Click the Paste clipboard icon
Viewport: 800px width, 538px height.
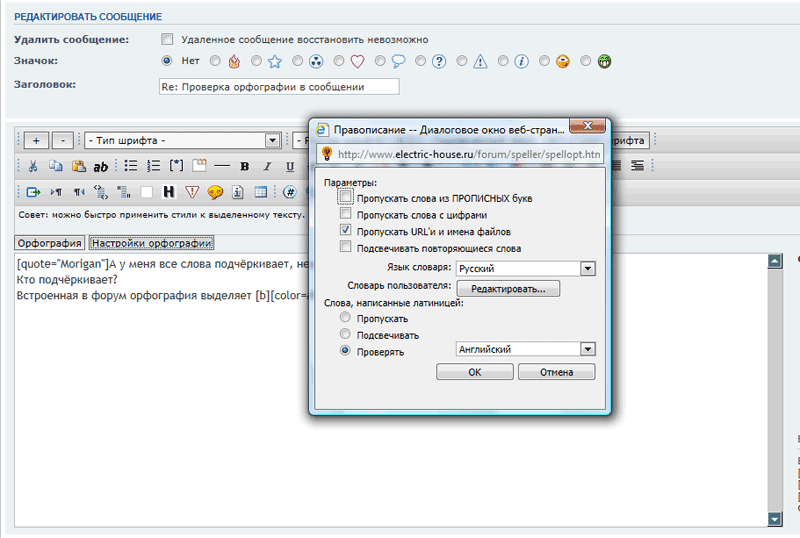77,166
